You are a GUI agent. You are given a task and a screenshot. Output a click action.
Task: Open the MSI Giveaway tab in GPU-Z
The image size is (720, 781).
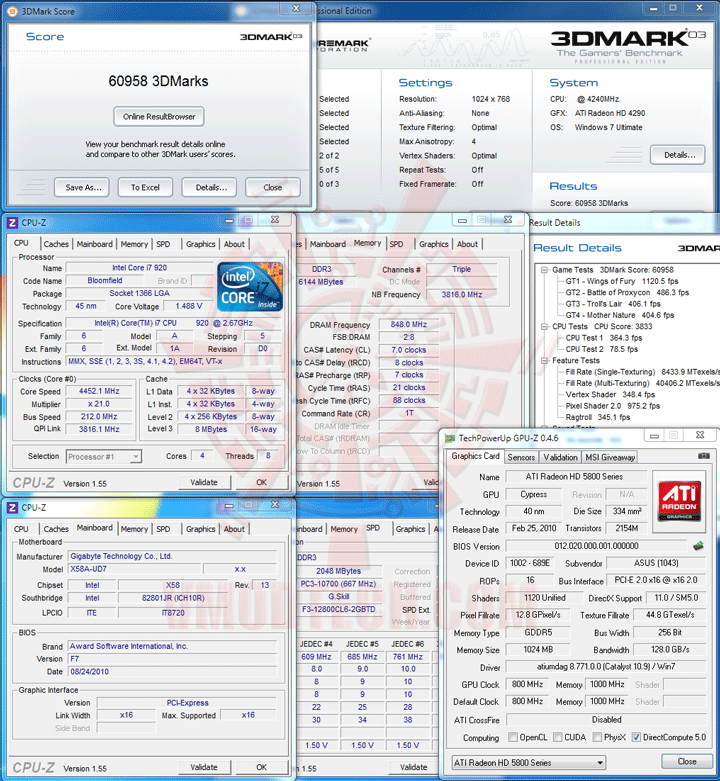tap(610, 457)
